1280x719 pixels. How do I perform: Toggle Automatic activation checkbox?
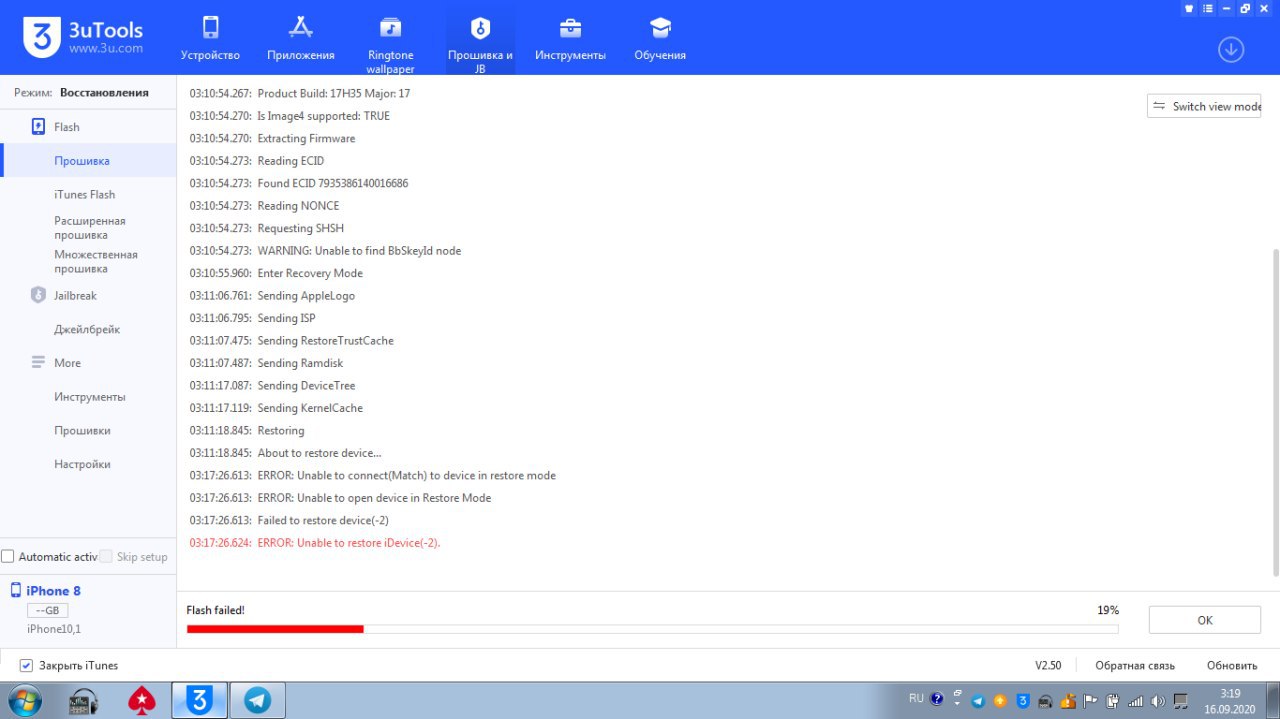tap(8, 556)
